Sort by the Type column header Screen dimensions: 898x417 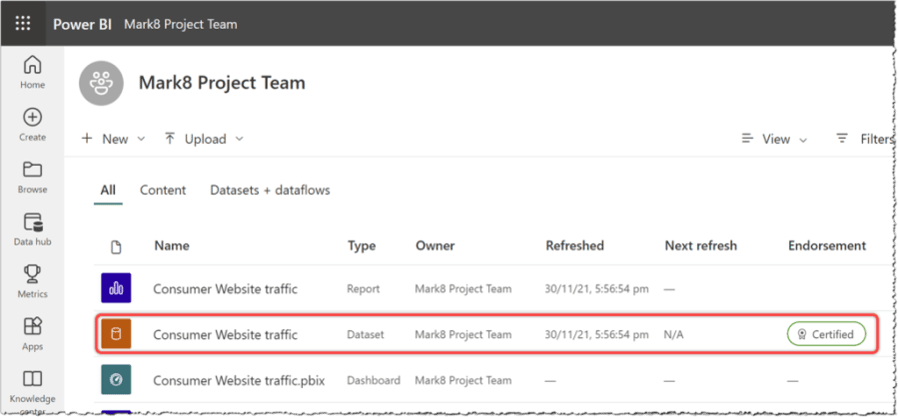[x=362, y=246]
